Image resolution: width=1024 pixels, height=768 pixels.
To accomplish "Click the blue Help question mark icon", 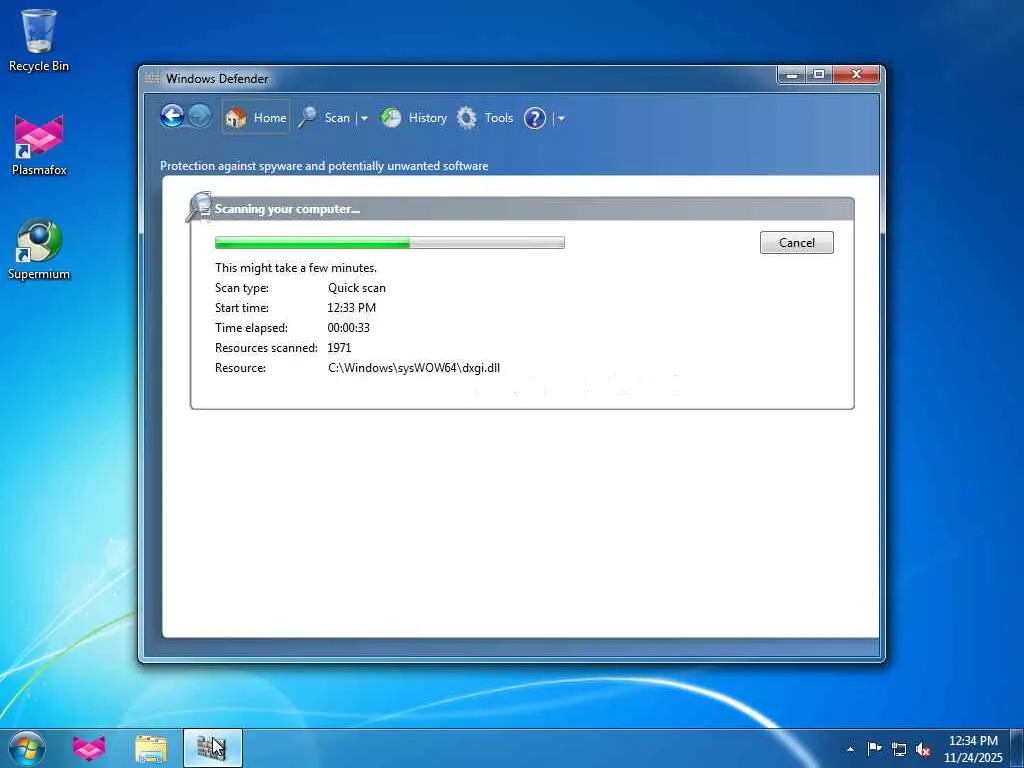I will pos(534,118).
